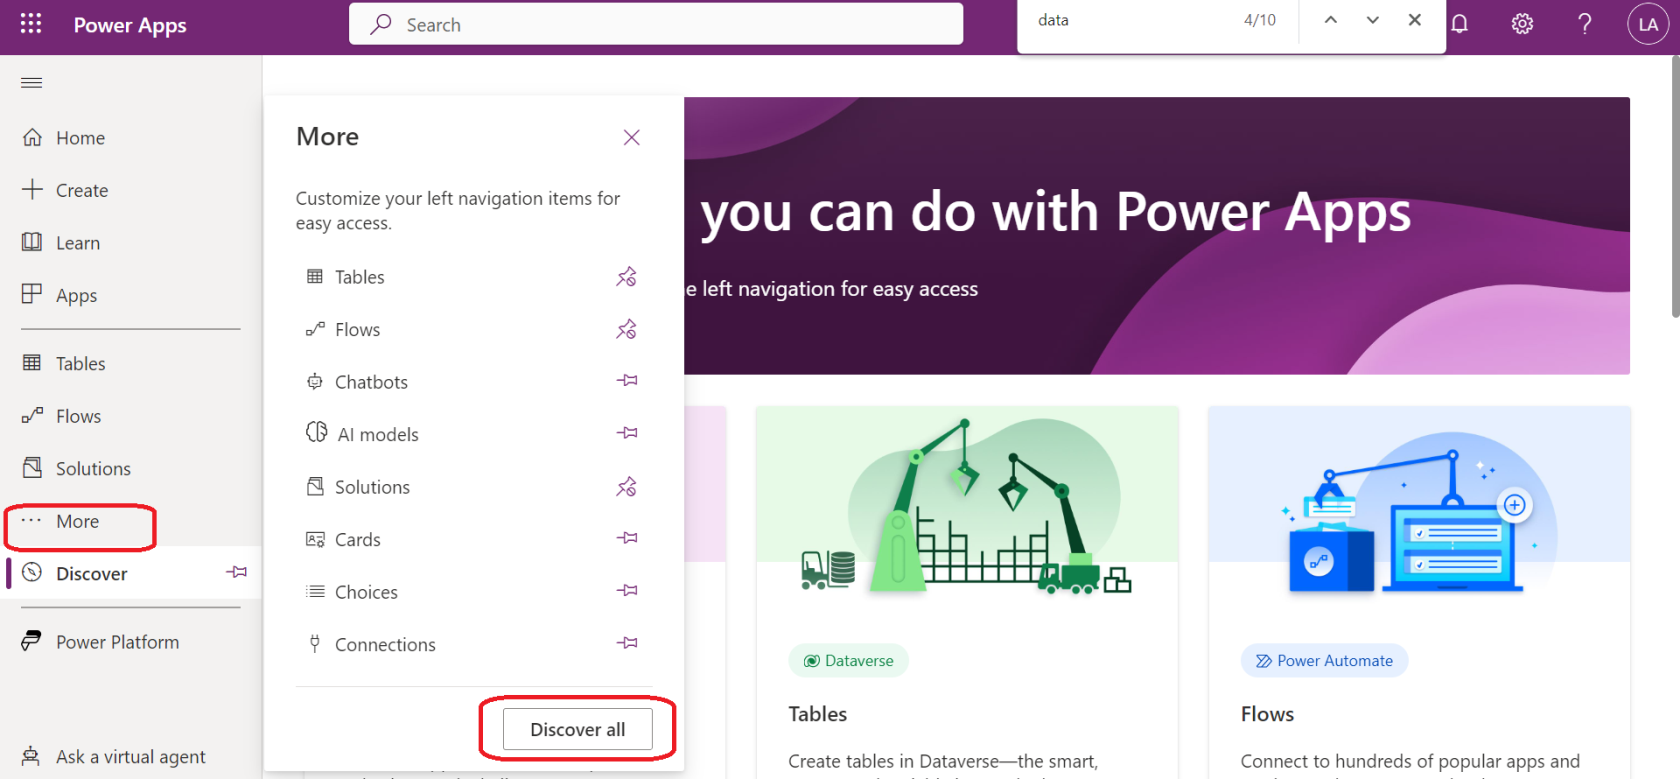Click the Dataverse tag on Tables card
The height and width of the screenshot is (779, 1680).
[849, 661]
